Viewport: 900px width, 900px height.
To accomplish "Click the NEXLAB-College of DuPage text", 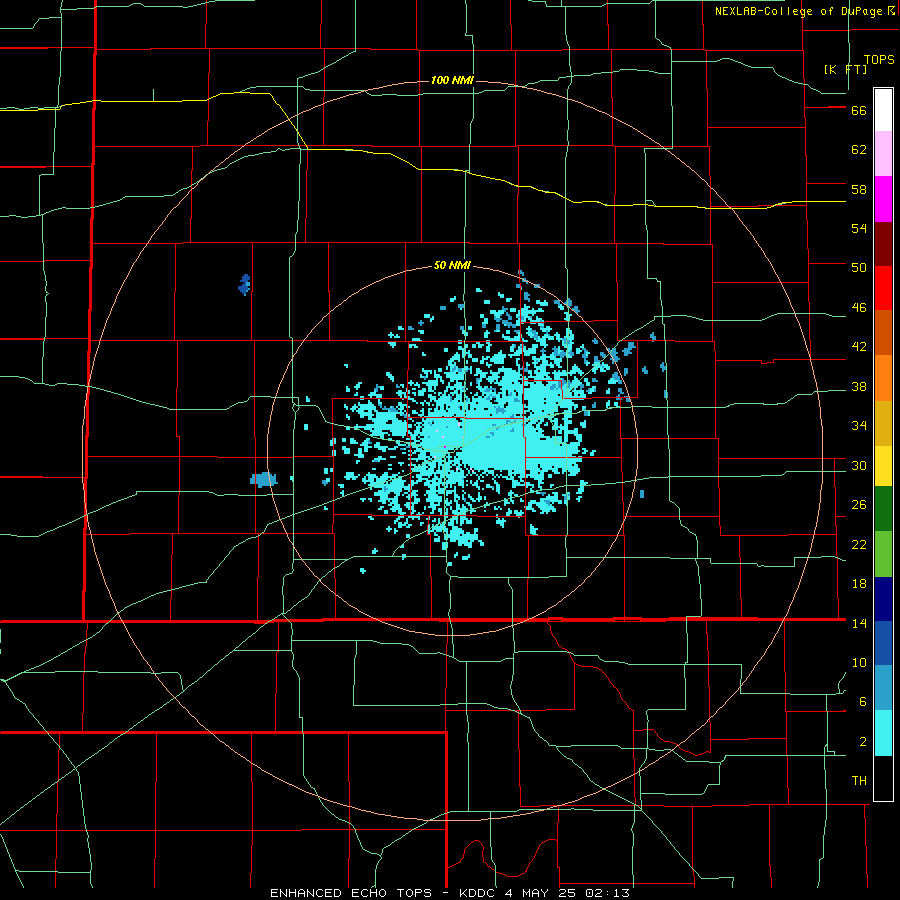I will coord(798,11).
